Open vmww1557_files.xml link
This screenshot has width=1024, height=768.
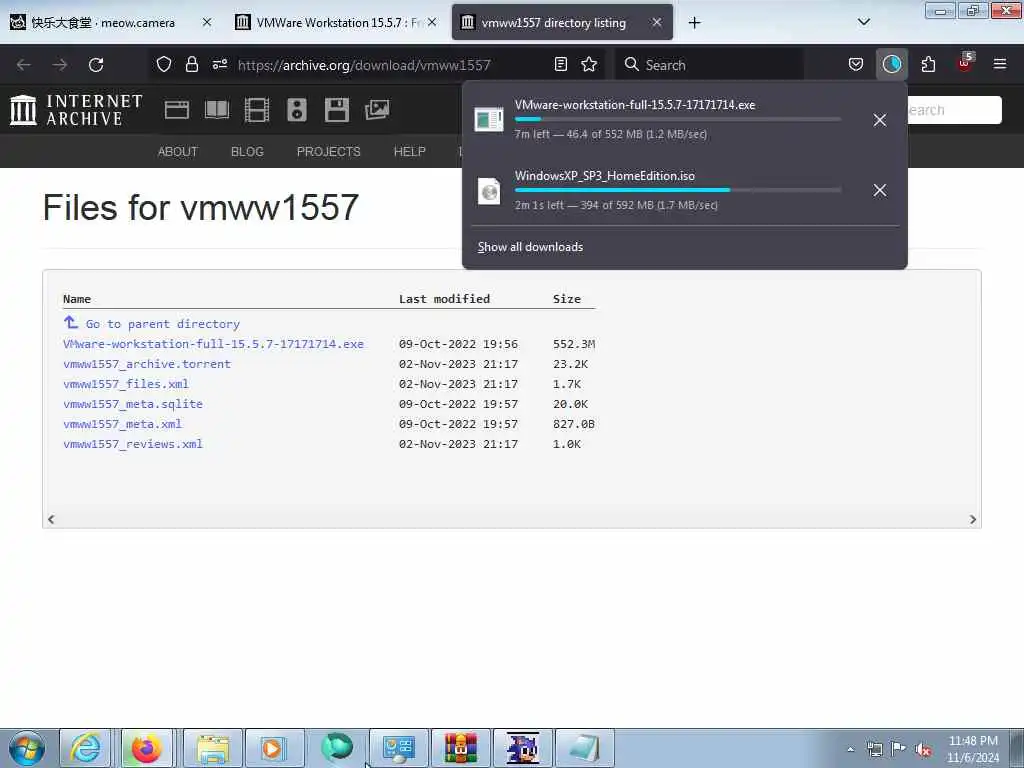pyautogui.click(x=126, y=384)
